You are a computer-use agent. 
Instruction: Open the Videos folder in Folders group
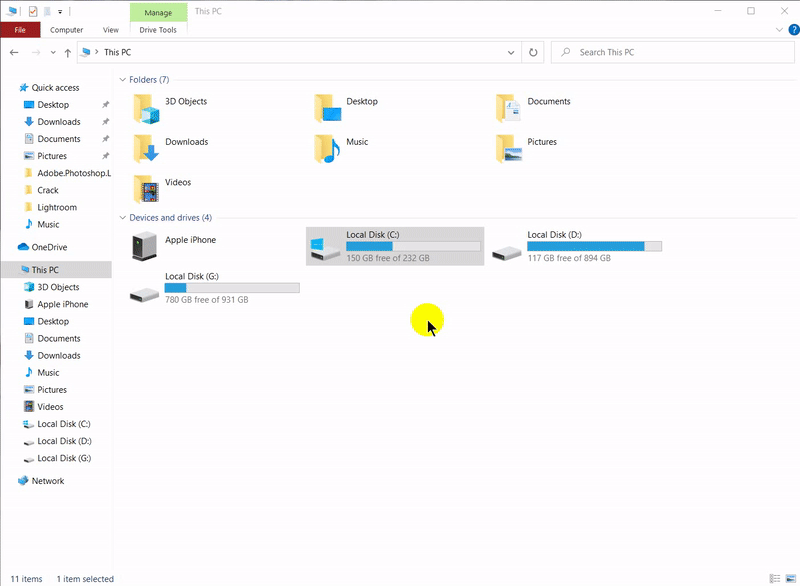pos(146,189)
